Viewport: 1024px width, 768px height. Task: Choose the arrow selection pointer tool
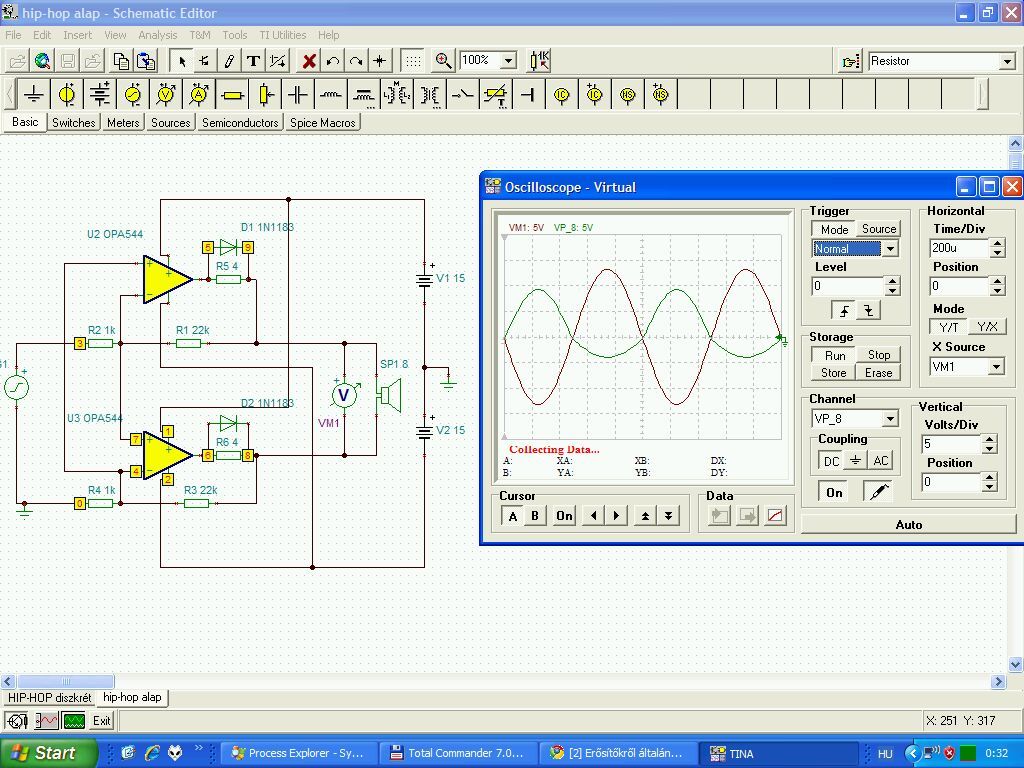[182, 61]
